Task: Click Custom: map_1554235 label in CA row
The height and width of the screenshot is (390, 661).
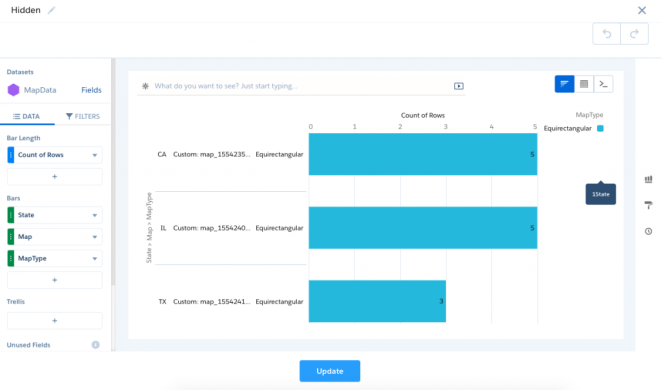Action: click(x=212, y=154)
